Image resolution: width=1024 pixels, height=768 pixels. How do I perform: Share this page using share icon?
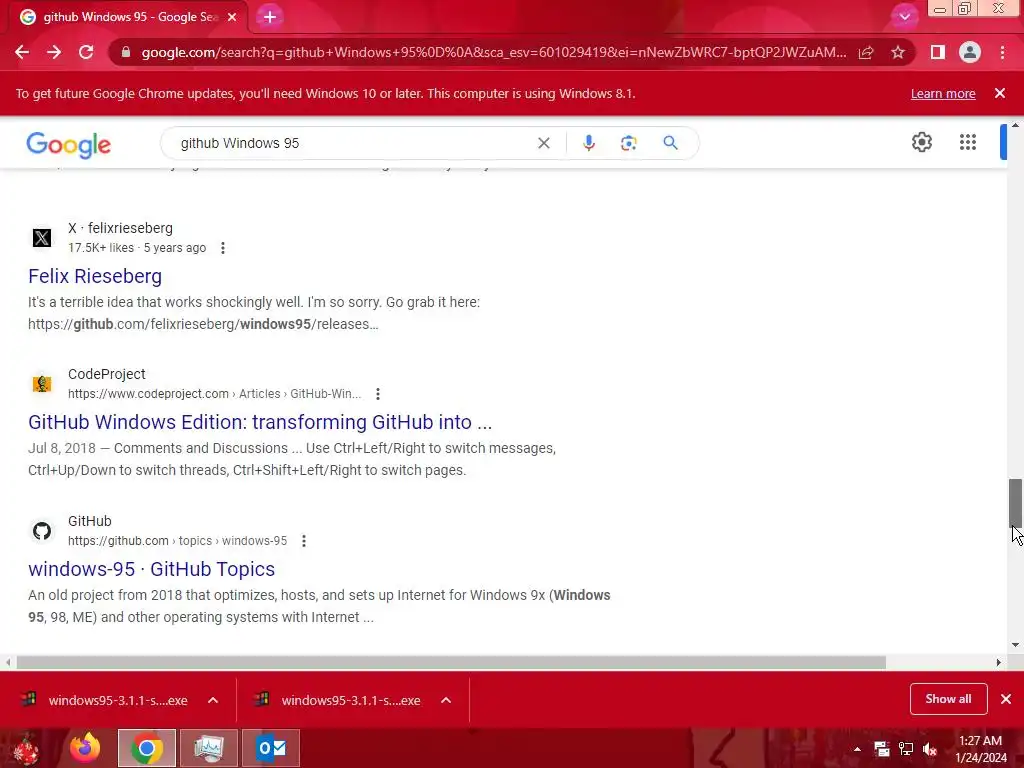[x=866, y=52]
